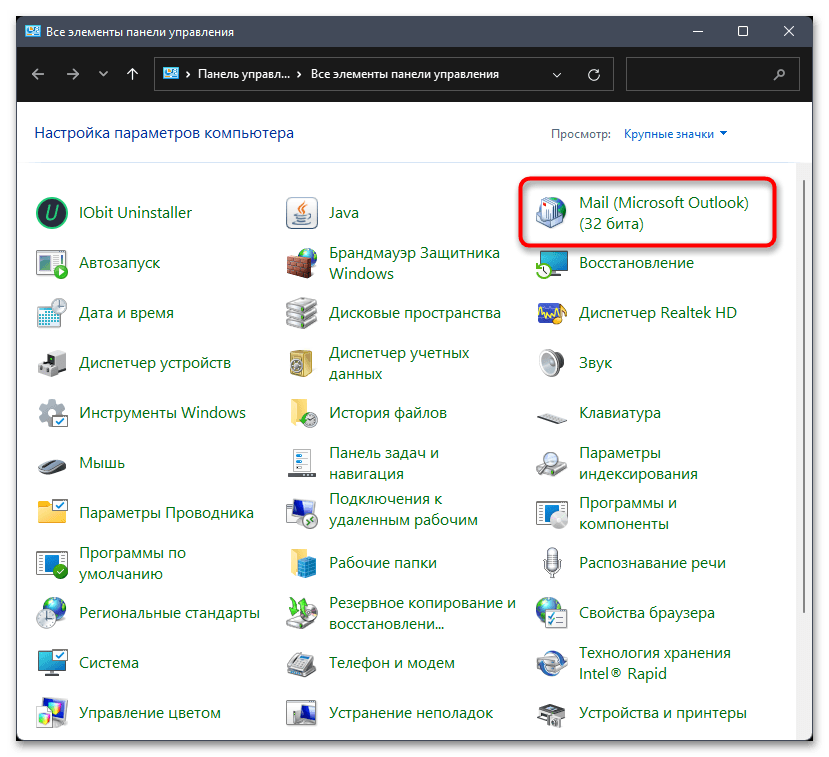Open the Система monitor icon
The height and width of the screenshot is (757, 829).
51,663
